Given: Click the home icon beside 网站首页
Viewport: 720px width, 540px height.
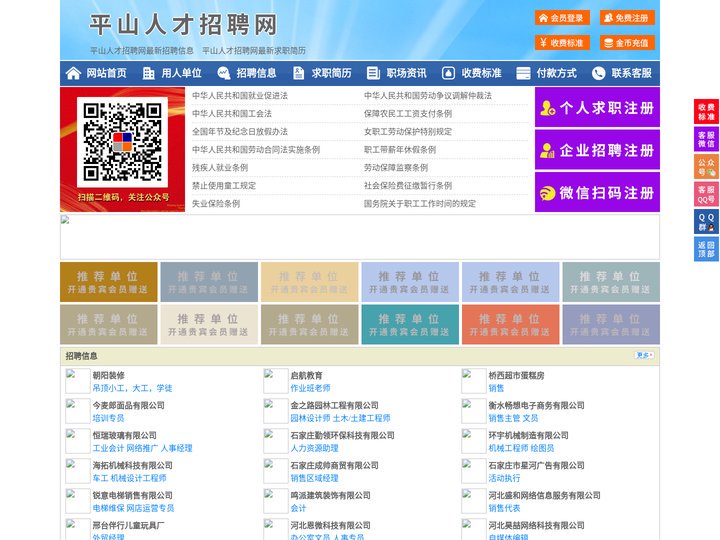Looking at the screenshot, I should coord(73,73).
